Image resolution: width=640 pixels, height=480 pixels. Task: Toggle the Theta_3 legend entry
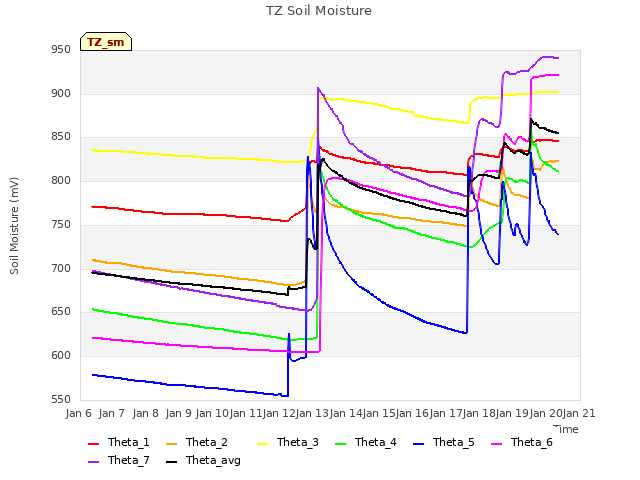coord(288,442)
